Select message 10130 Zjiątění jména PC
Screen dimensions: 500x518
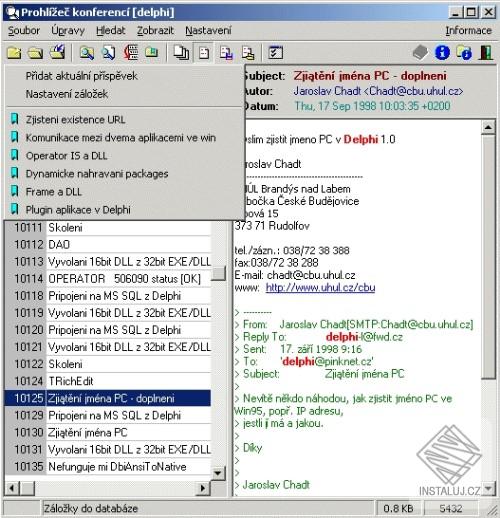(x=108, y=433)
